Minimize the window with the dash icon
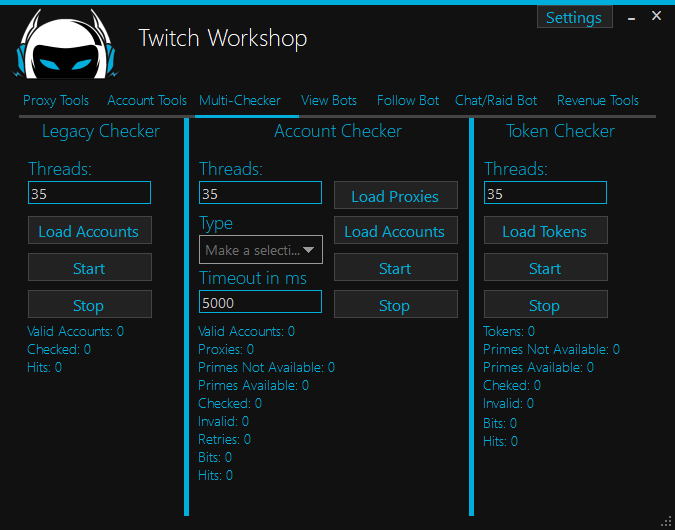The height and width of the screenshot is (530, 675). [630, 18]
